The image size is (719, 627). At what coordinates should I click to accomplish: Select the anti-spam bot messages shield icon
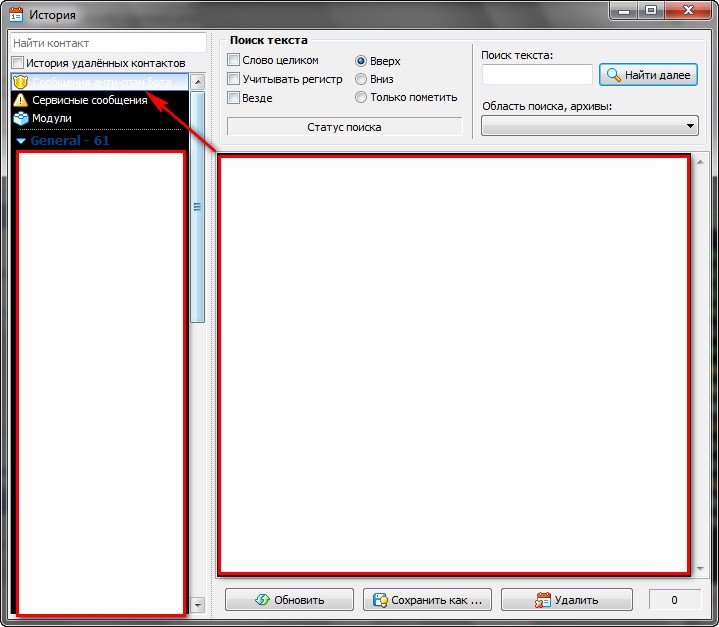(20, 82)
